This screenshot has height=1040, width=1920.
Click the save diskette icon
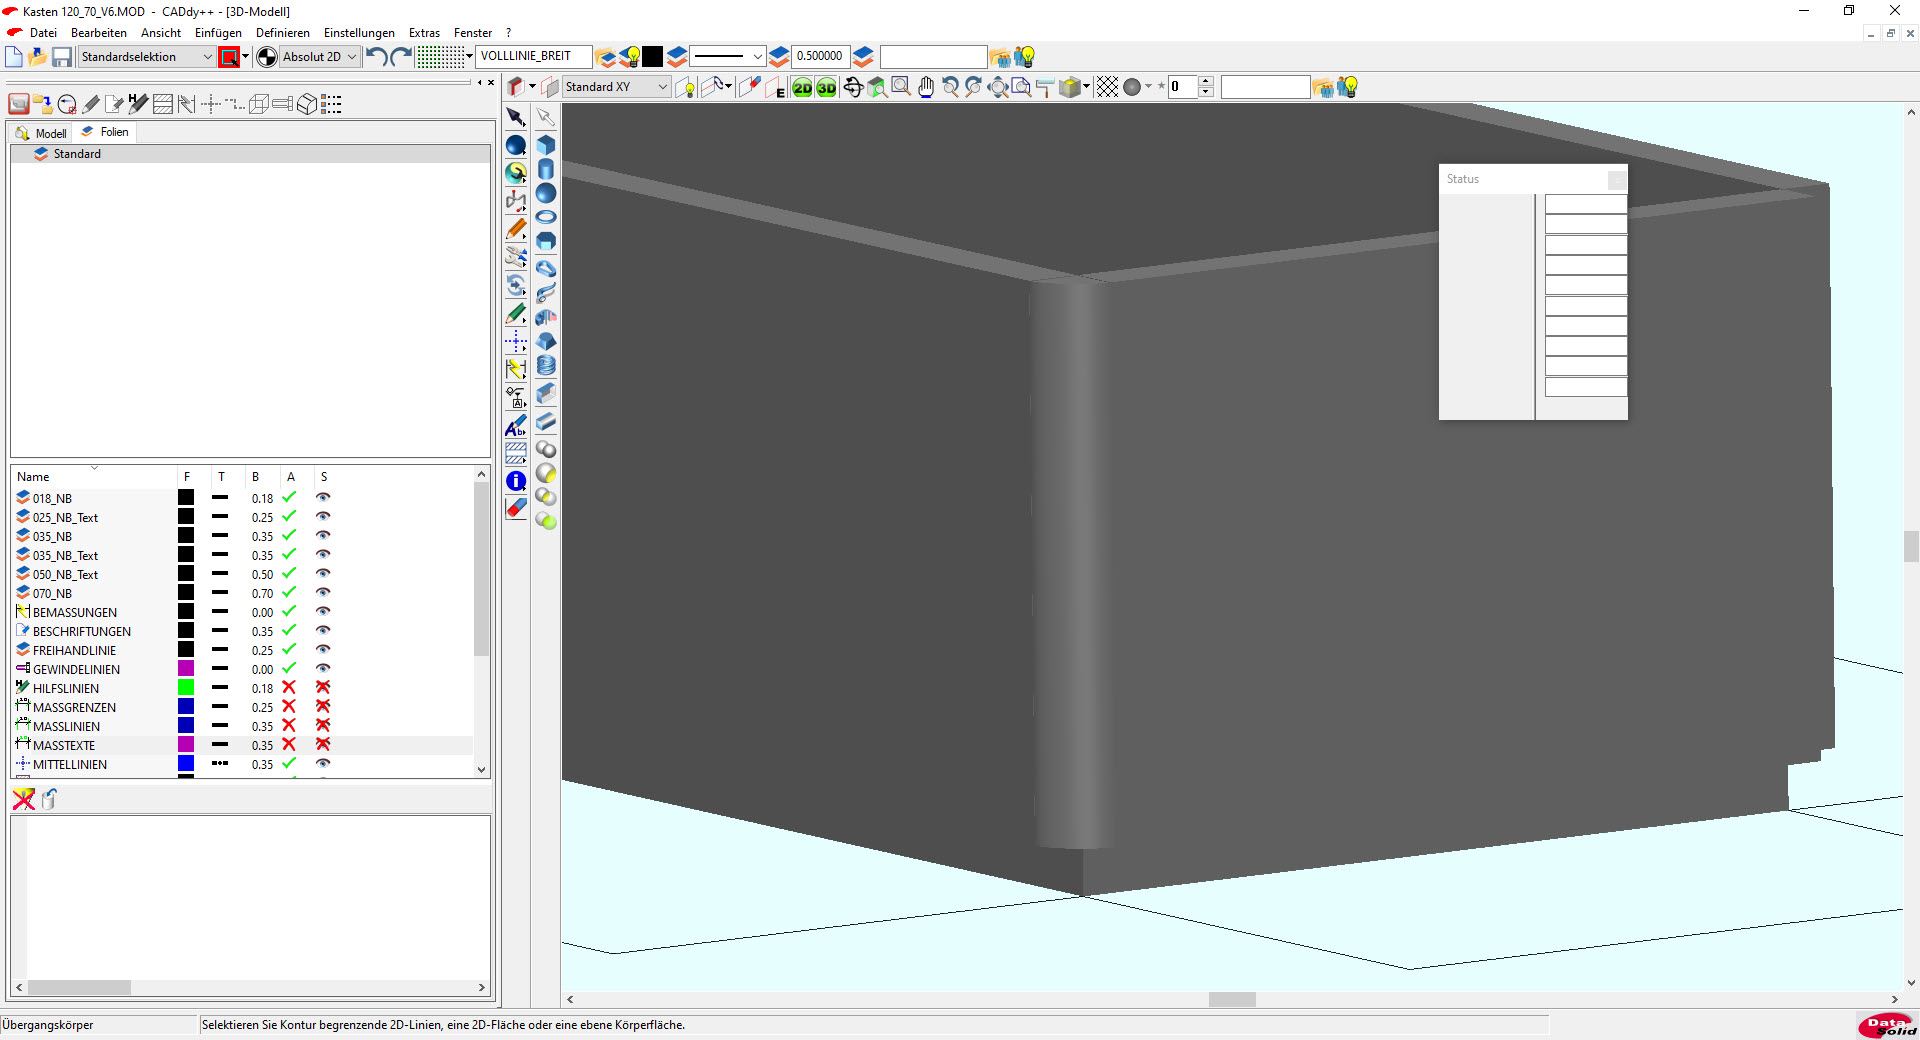[x=62, y=57]
